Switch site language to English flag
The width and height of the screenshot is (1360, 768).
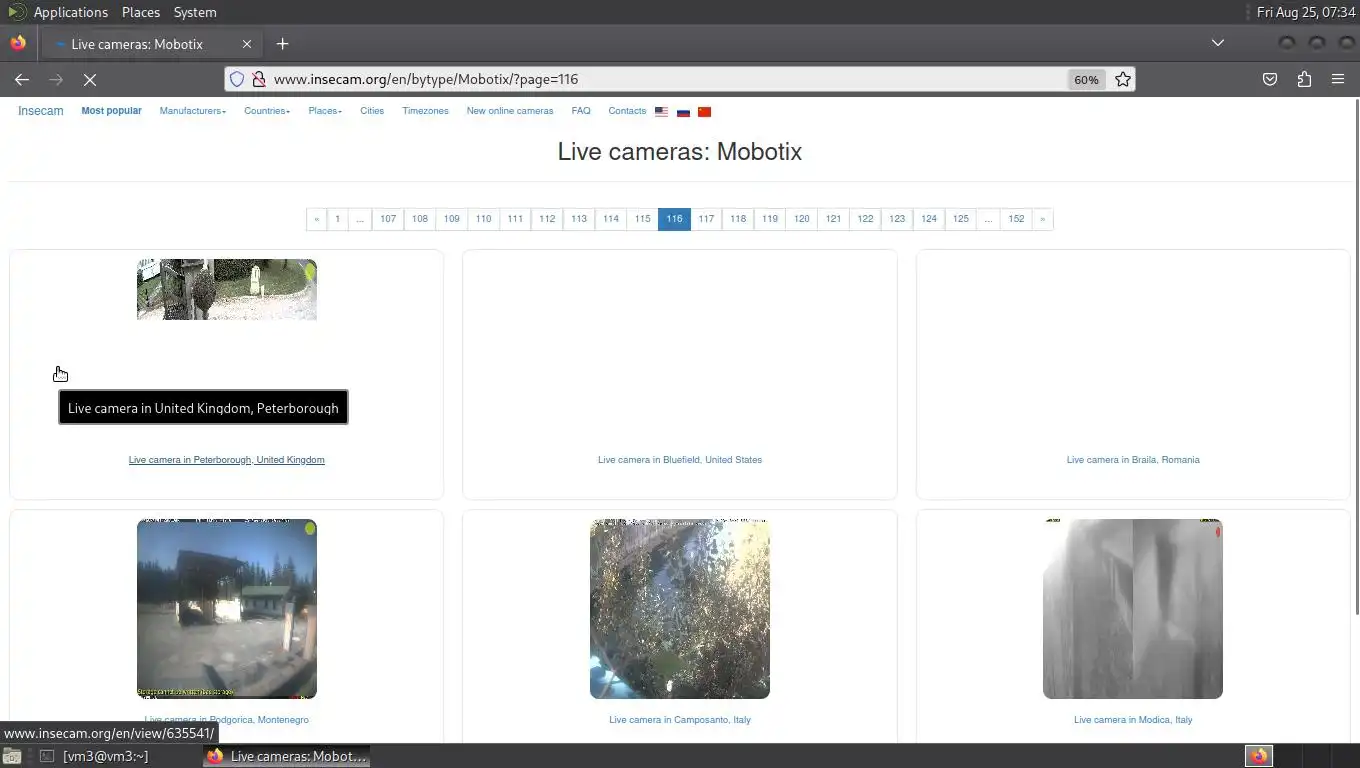661,112
